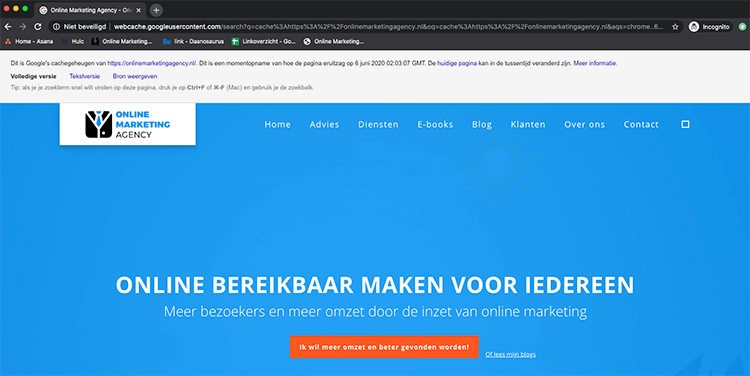Open the cached onlinemarketingagency.nl link
The width and height of the screenshot is (750, 376).
[152, 63]
